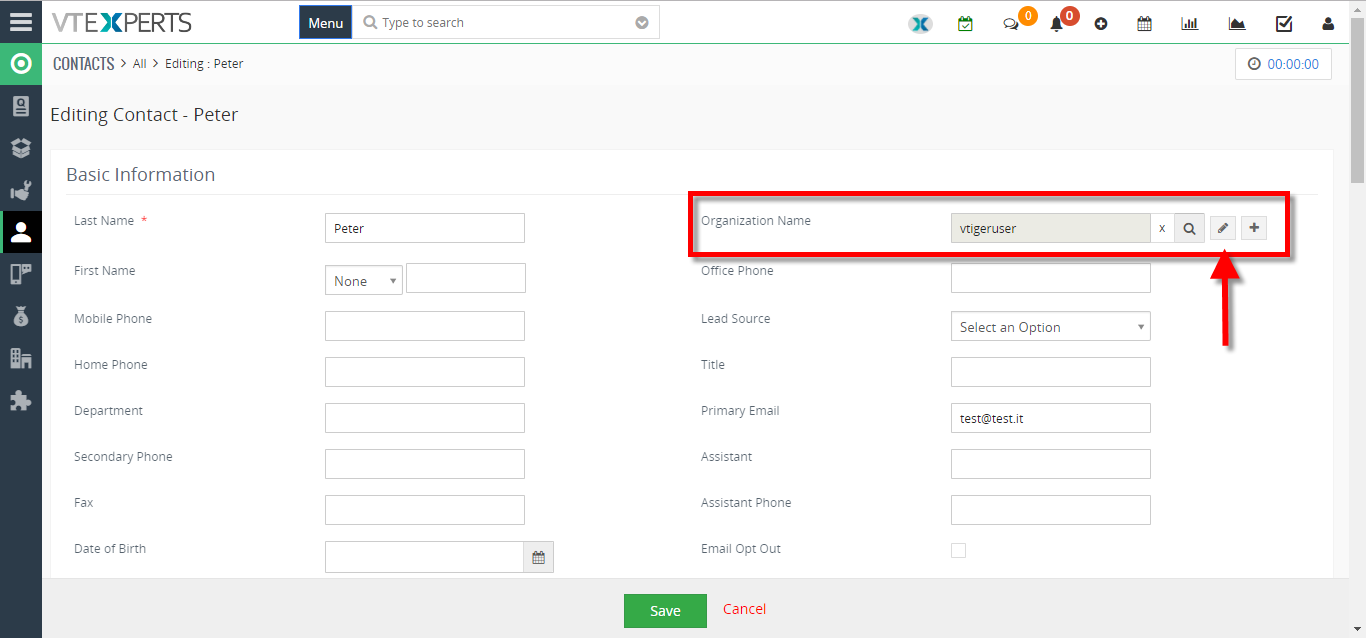The height and width of the screenshot is (638, 1366).
Task: Open the user profile icon
Action: [1328, 24]
